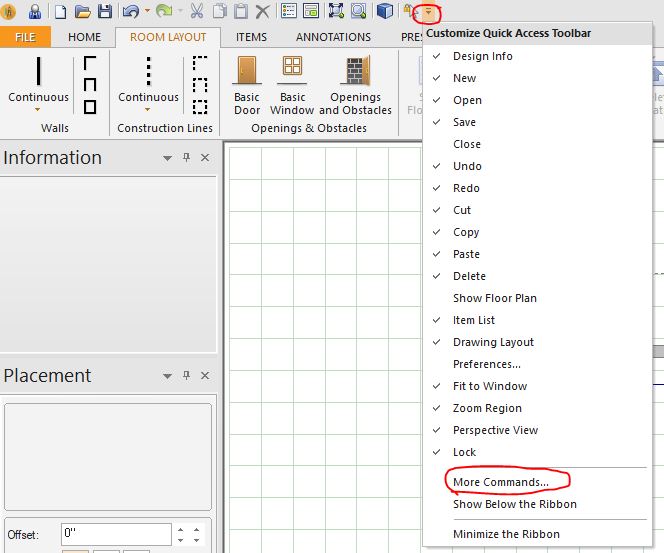
Task: Switch to the ANNOTATIONS tab
Action: click(333, 37)
